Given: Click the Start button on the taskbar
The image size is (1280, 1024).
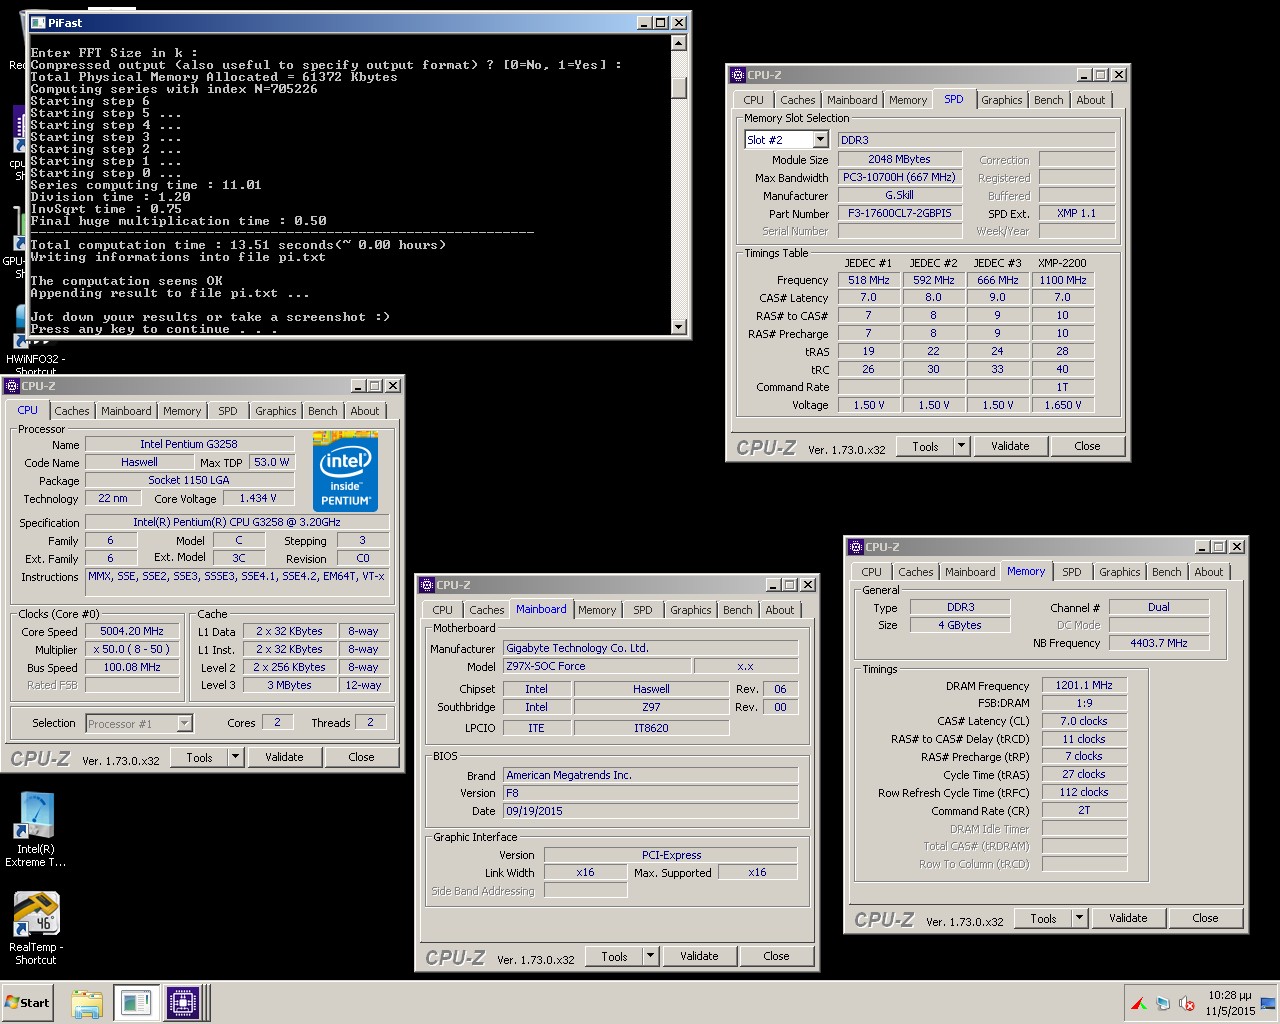Looking at the screenshot, I should (28, 1002).
